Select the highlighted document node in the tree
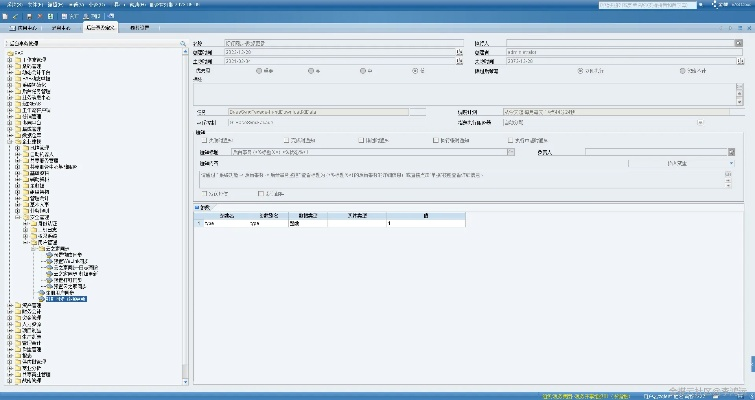 (x=66, y=298)
